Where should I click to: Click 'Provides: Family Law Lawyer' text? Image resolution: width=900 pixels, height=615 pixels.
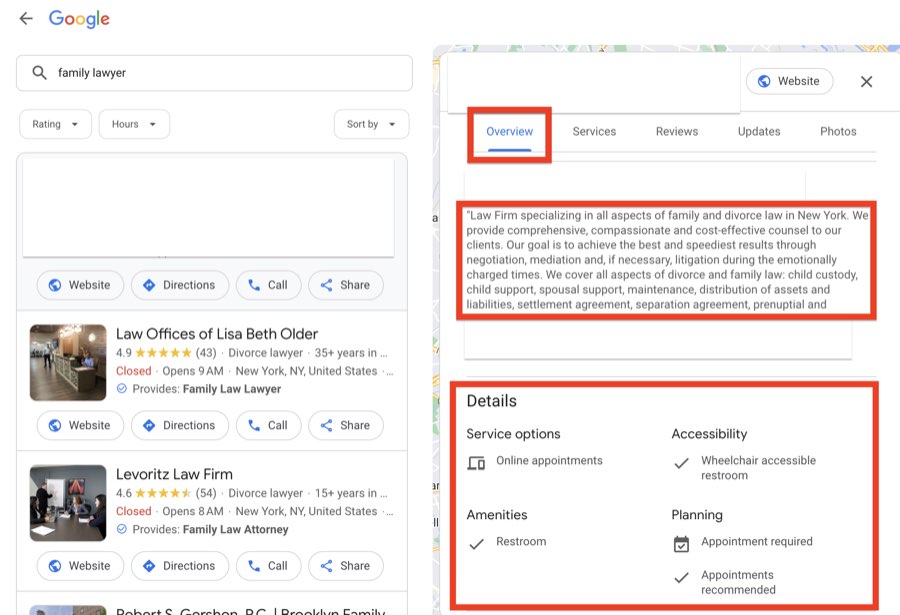[207, 389]
